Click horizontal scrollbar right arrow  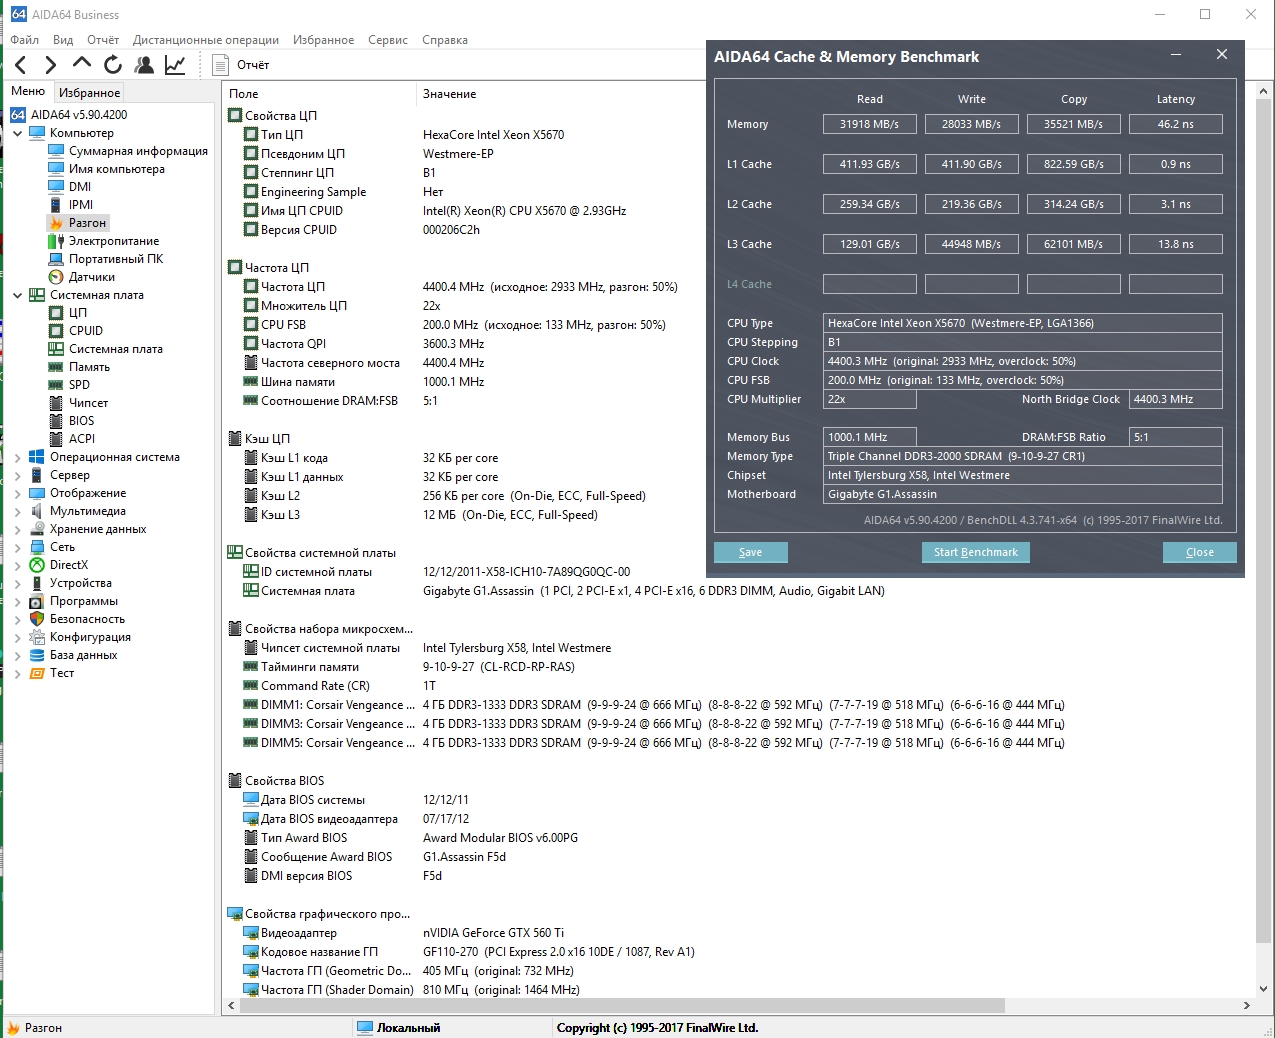tap(1246, 1005)
